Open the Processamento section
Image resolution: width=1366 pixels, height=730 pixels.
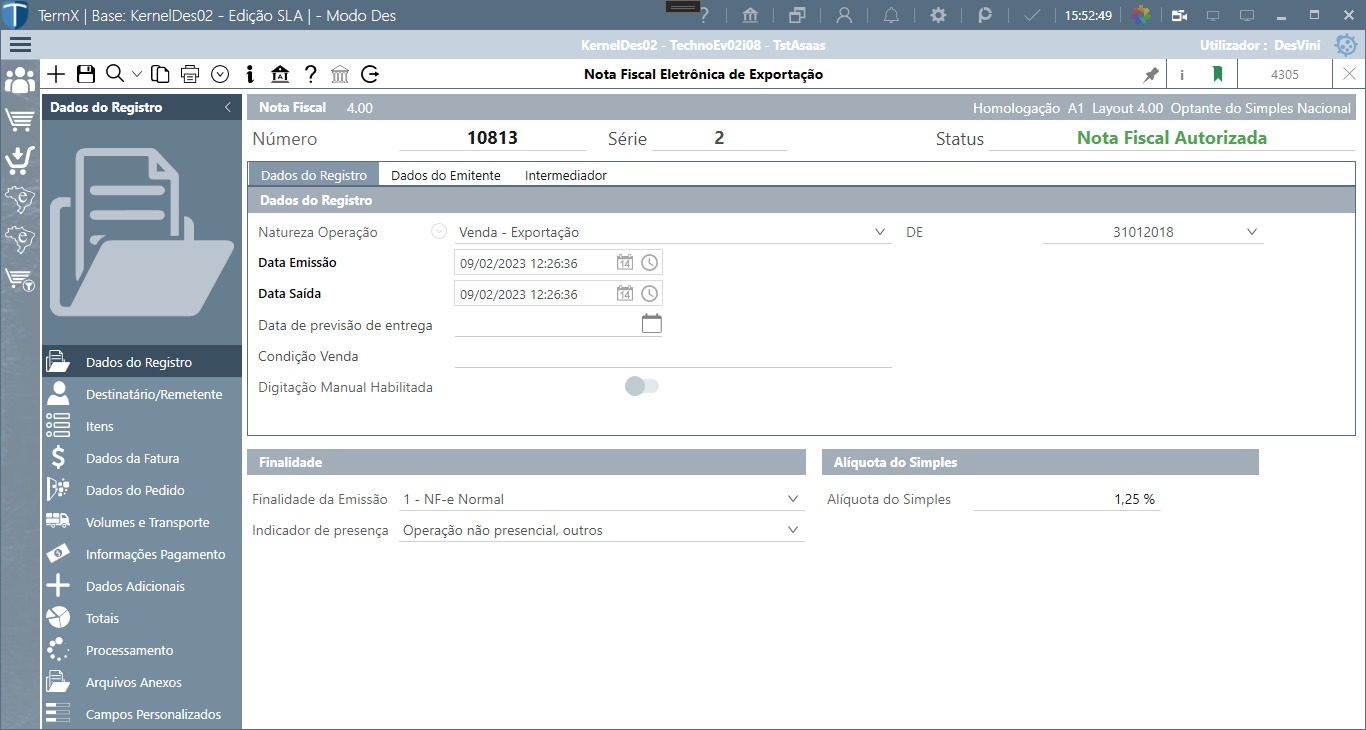pos(142,650)
